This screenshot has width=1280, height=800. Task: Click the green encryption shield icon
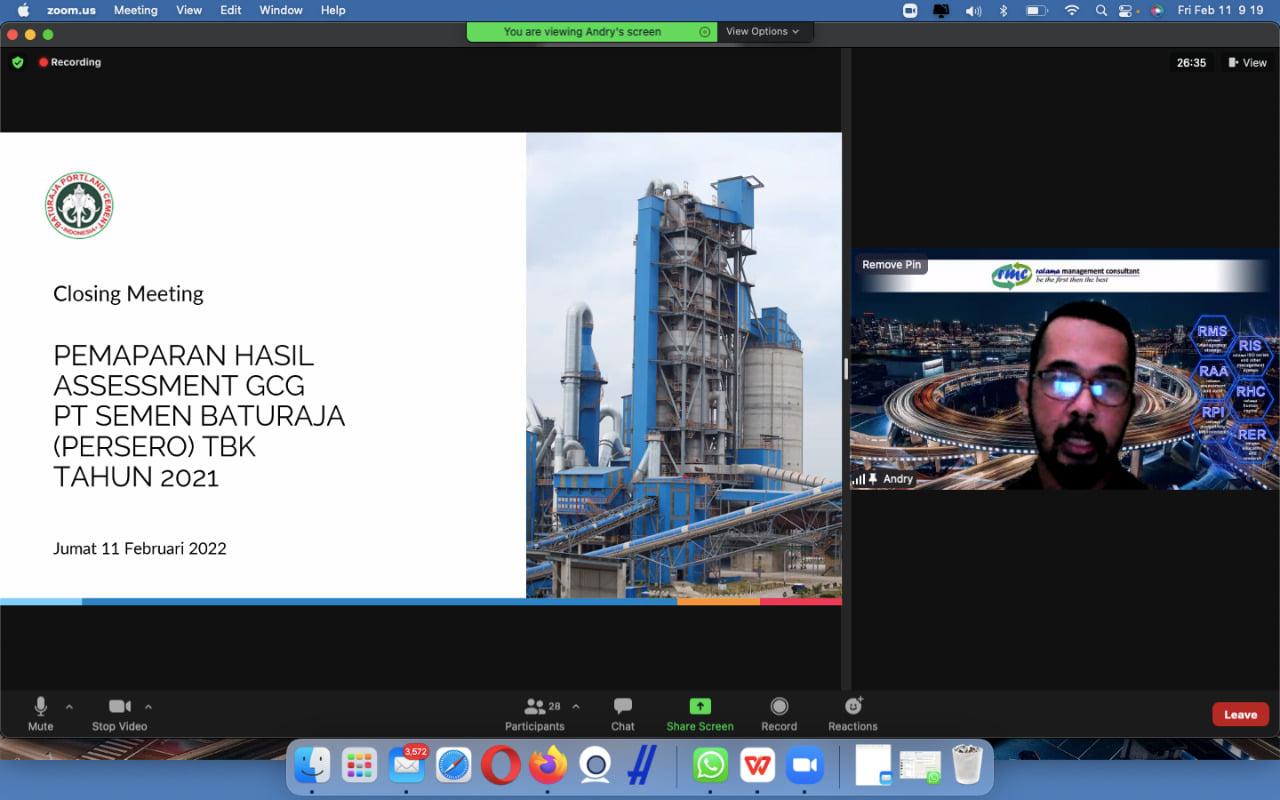click(x=17, y=62)
